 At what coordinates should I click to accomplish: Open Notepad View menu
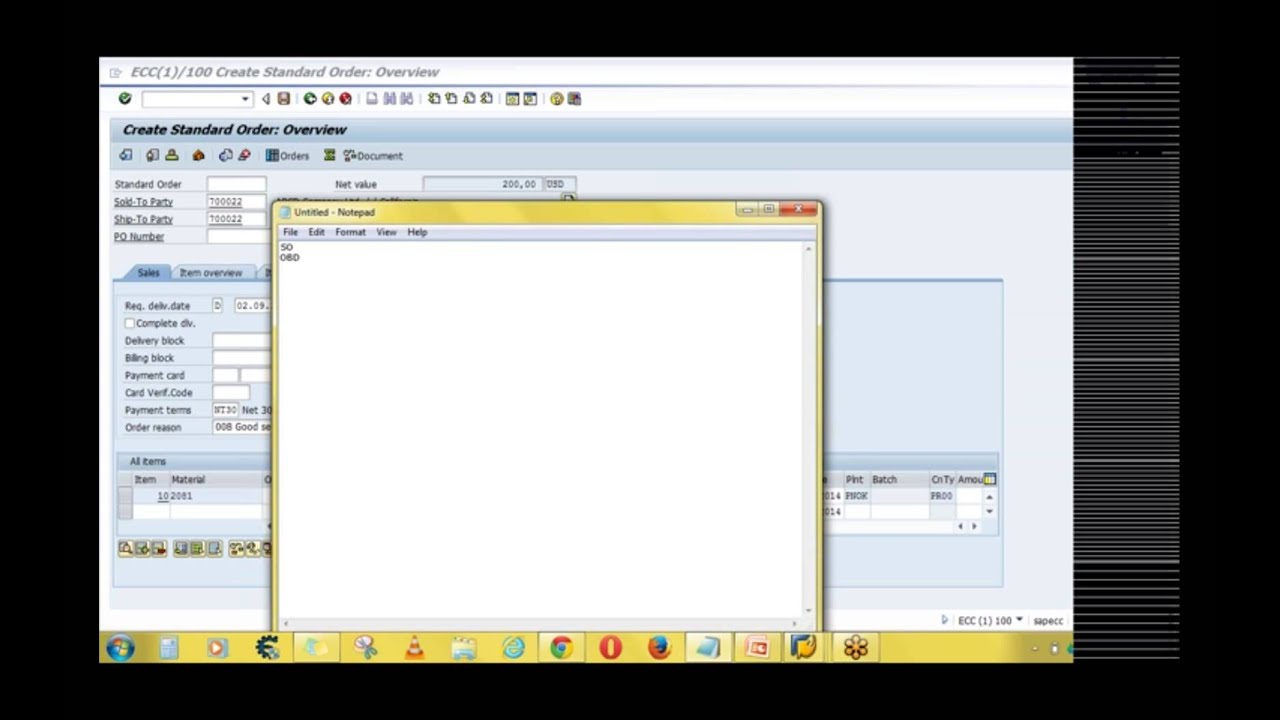pos(386,232)
